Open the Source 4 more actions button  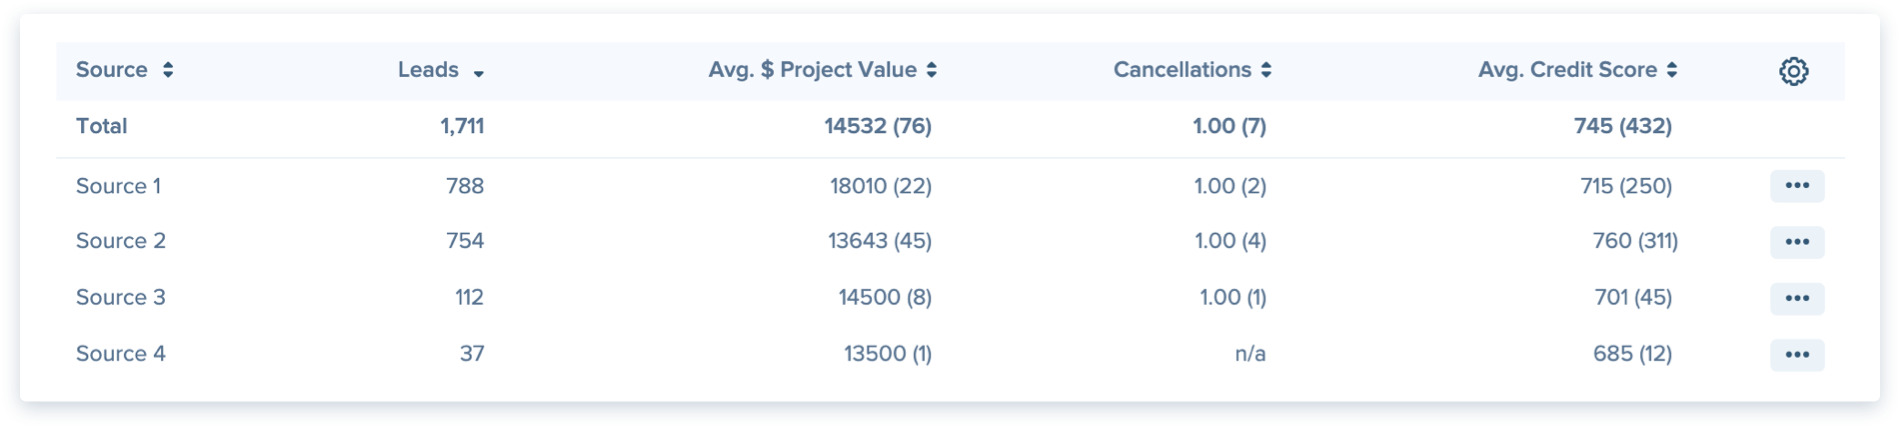1797,354
